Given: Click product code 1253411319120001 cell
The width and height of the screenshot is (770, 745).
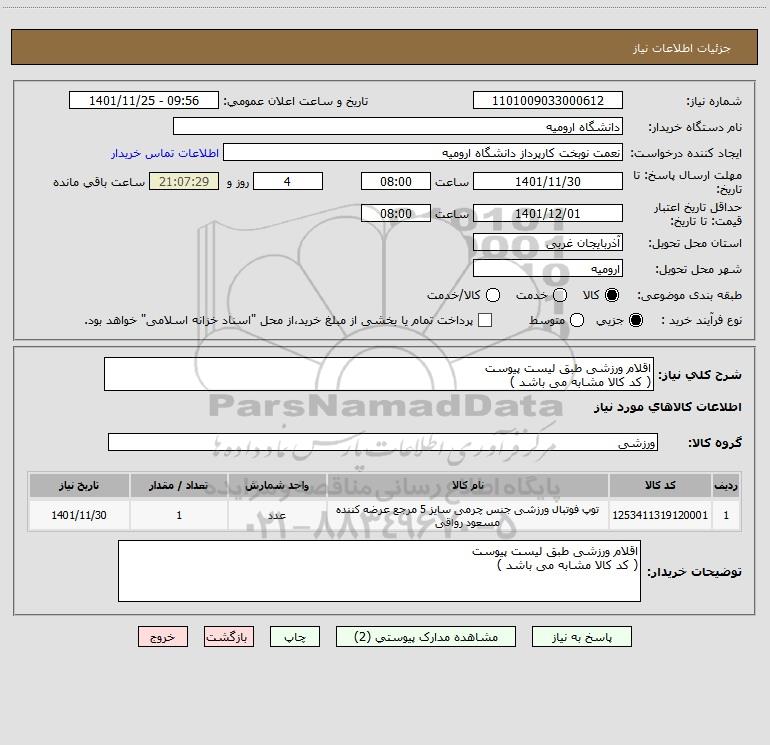Looking at the screenshot, I should tap(660, 515).
